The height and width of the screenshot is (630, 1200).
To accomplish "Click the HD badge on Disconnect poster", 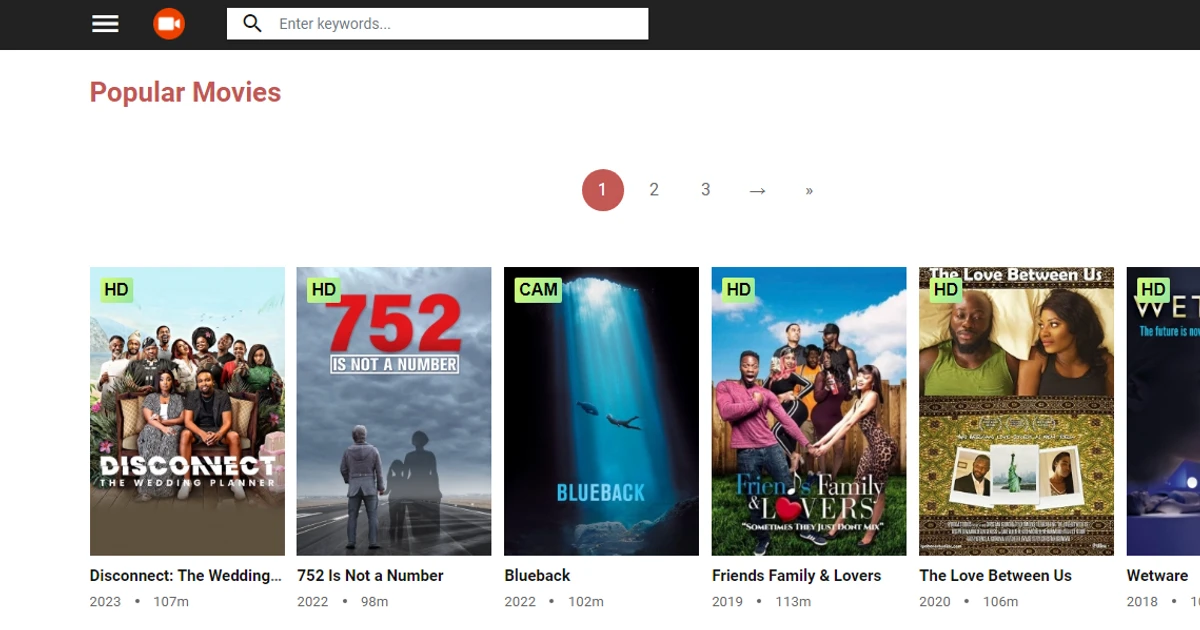I will coord(116,290).
